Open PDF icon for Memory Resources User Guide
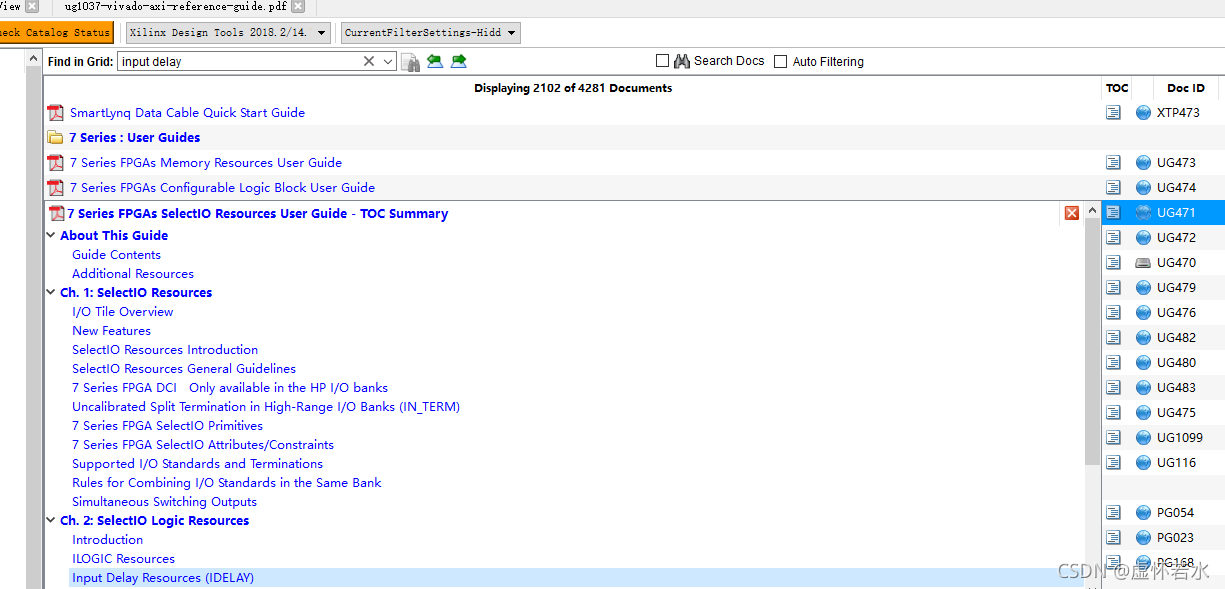Viewport: 1225px width, 589px height. point(56,163)
